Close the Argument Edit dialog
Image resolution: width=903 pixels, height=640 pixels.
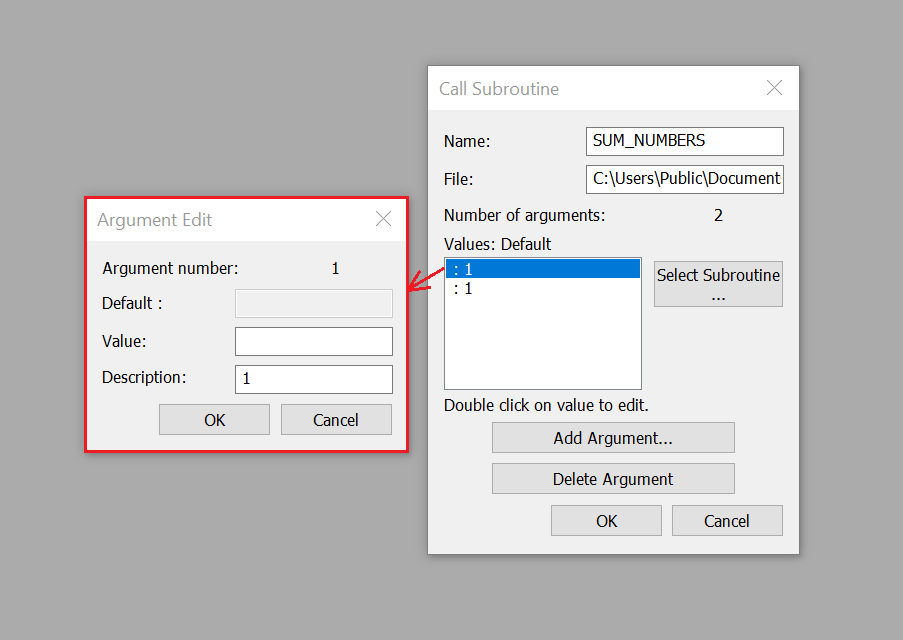click(383, 219)
